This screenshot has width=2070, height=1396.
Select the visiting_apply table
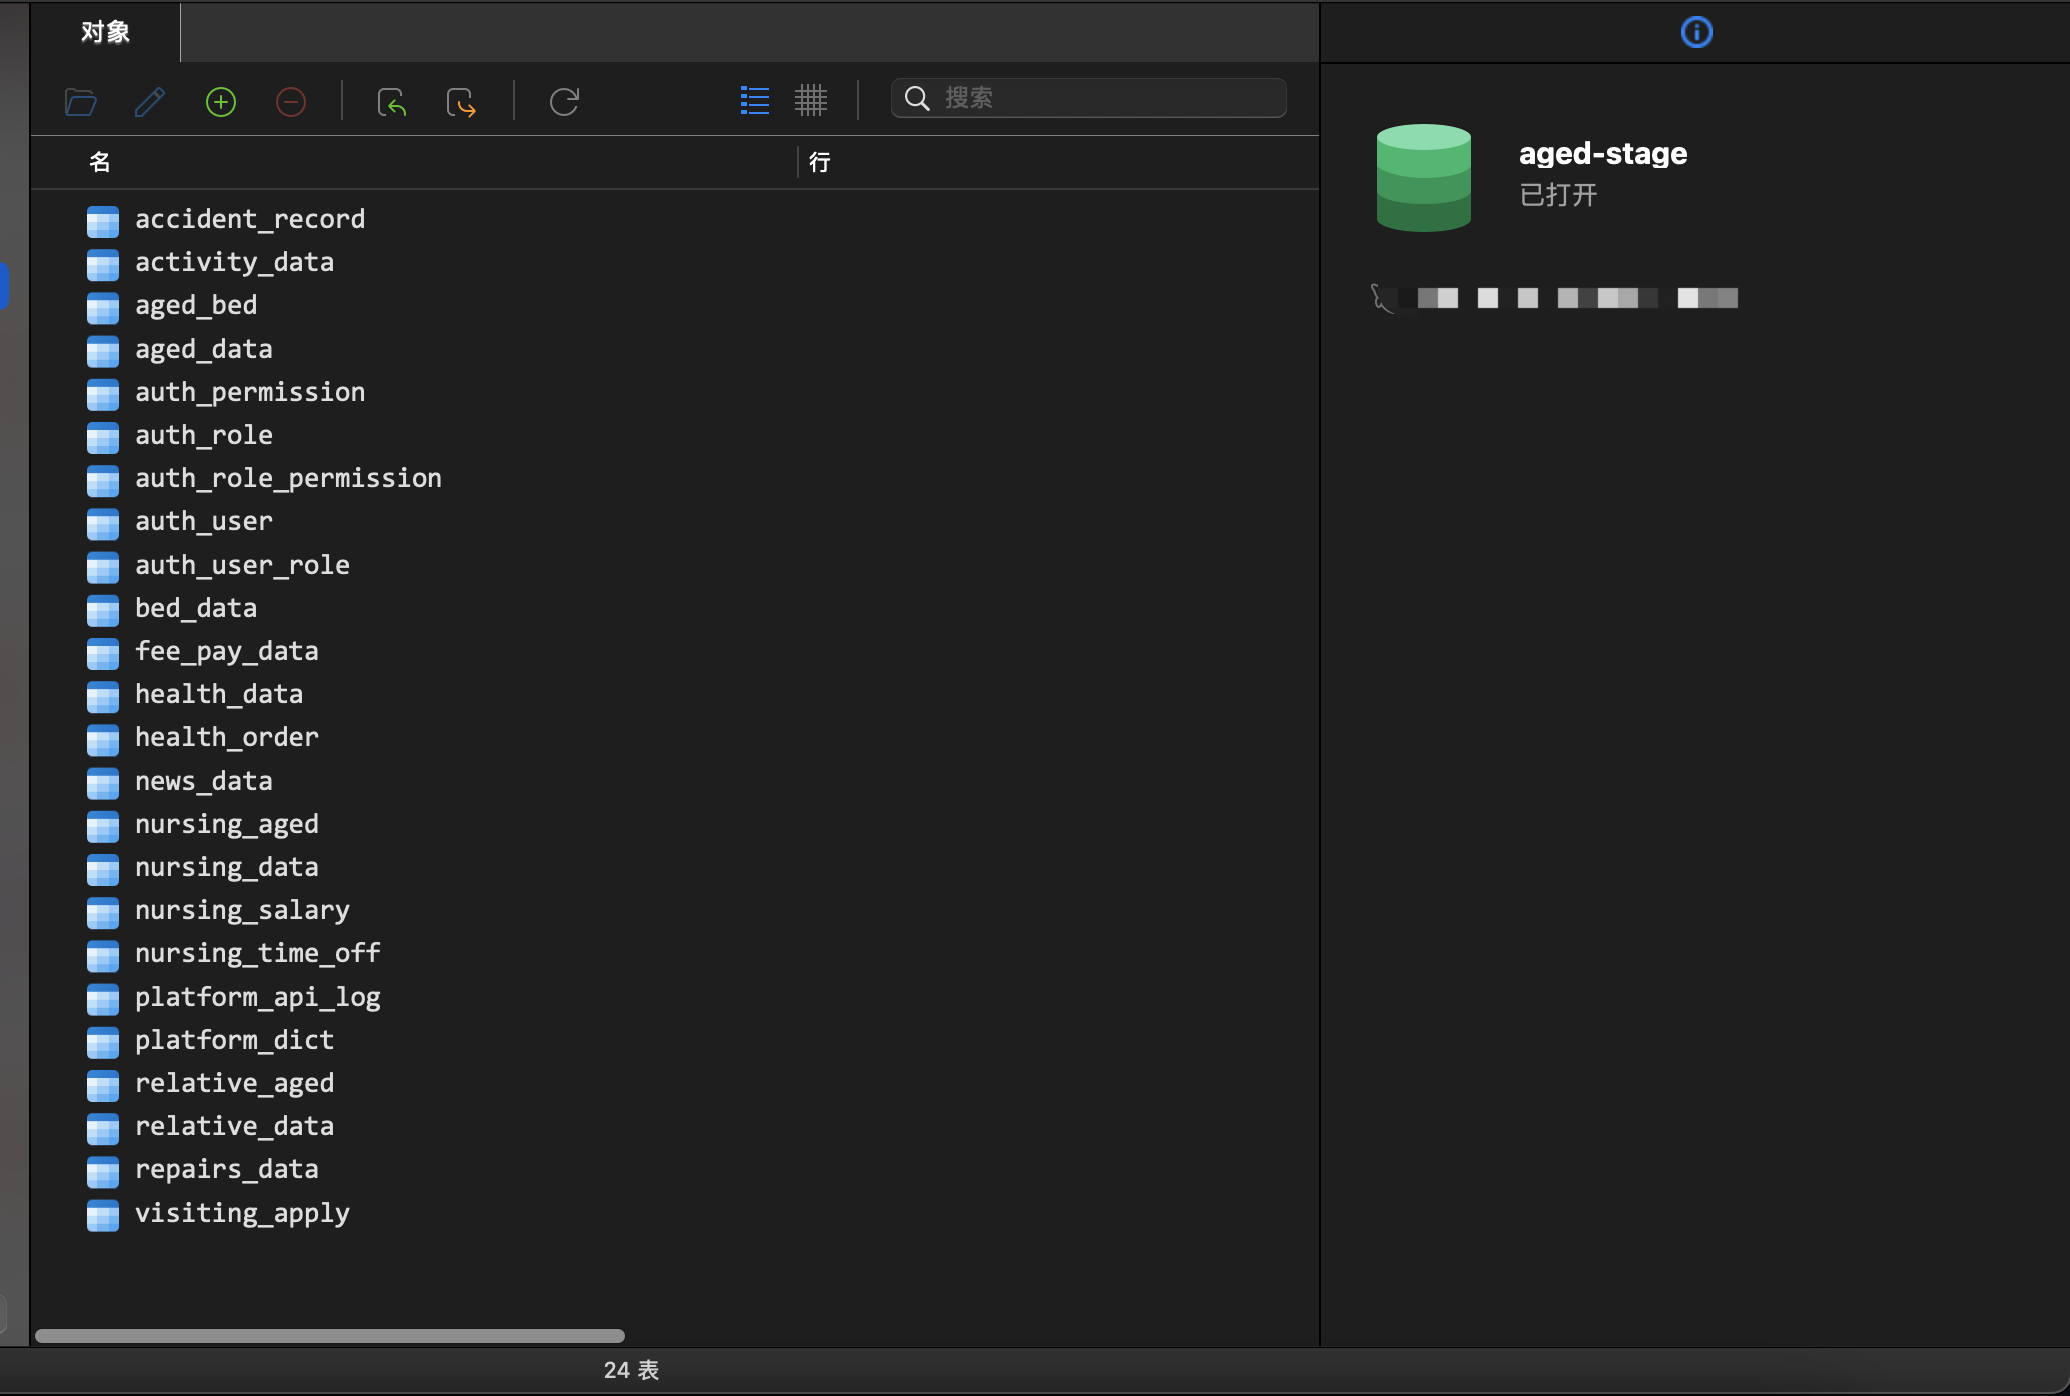242,1213
